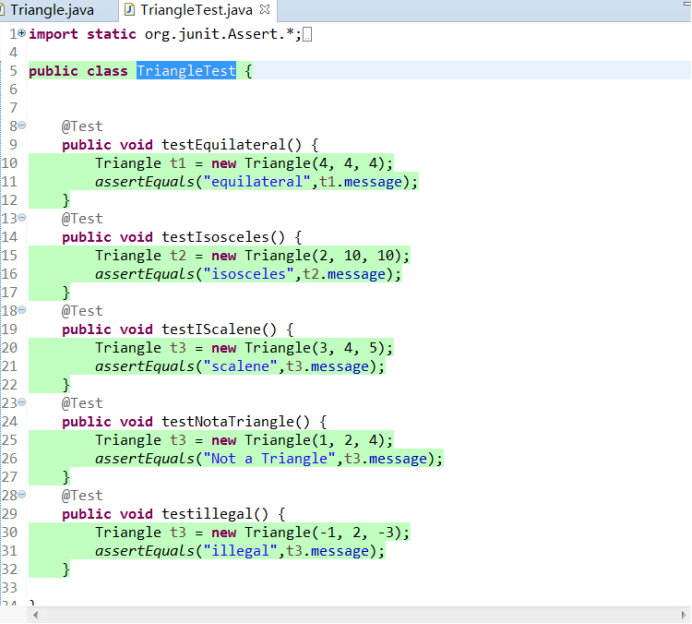Viewport: 692px width, 624px height.
Task: Expand the folded import block at line 1
Action: [x=22, y=34]
